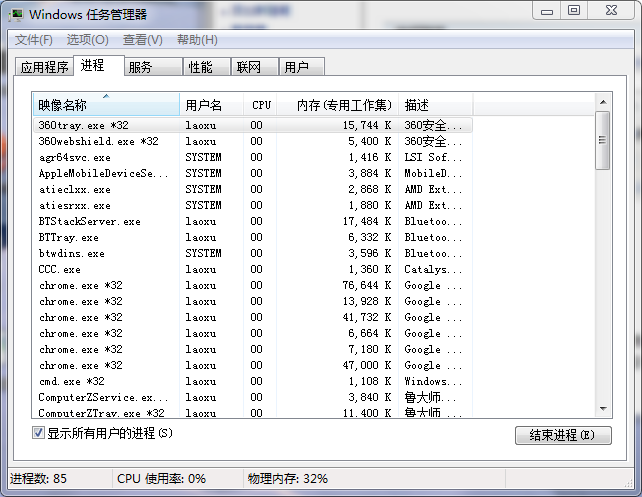The image size is (642, 497).
Task: Minimize the Task Manager window
Action: coord(547,11)
